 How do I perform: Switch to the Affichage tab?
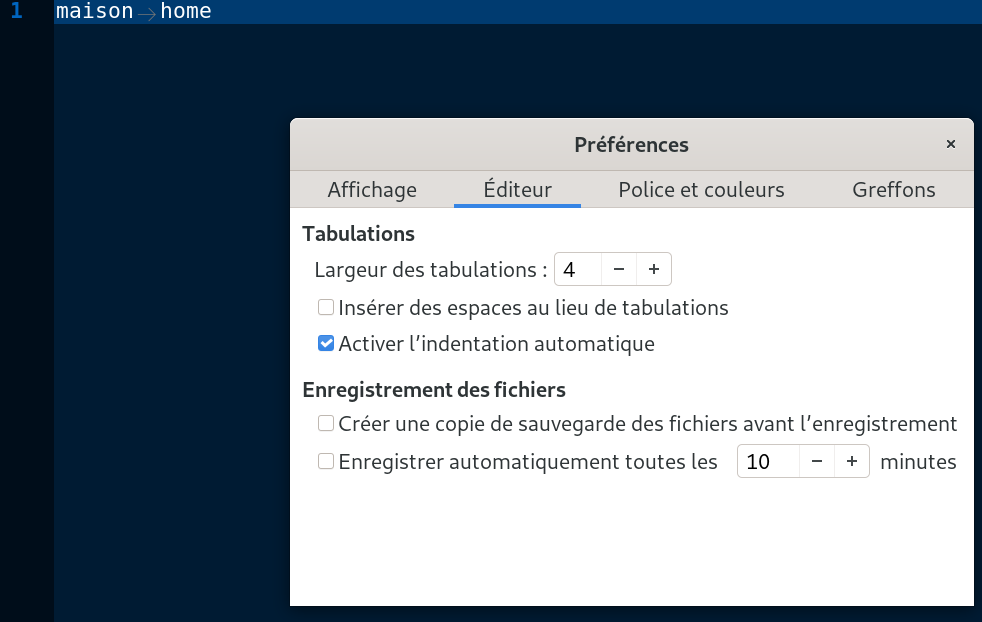tap(372, 189)
